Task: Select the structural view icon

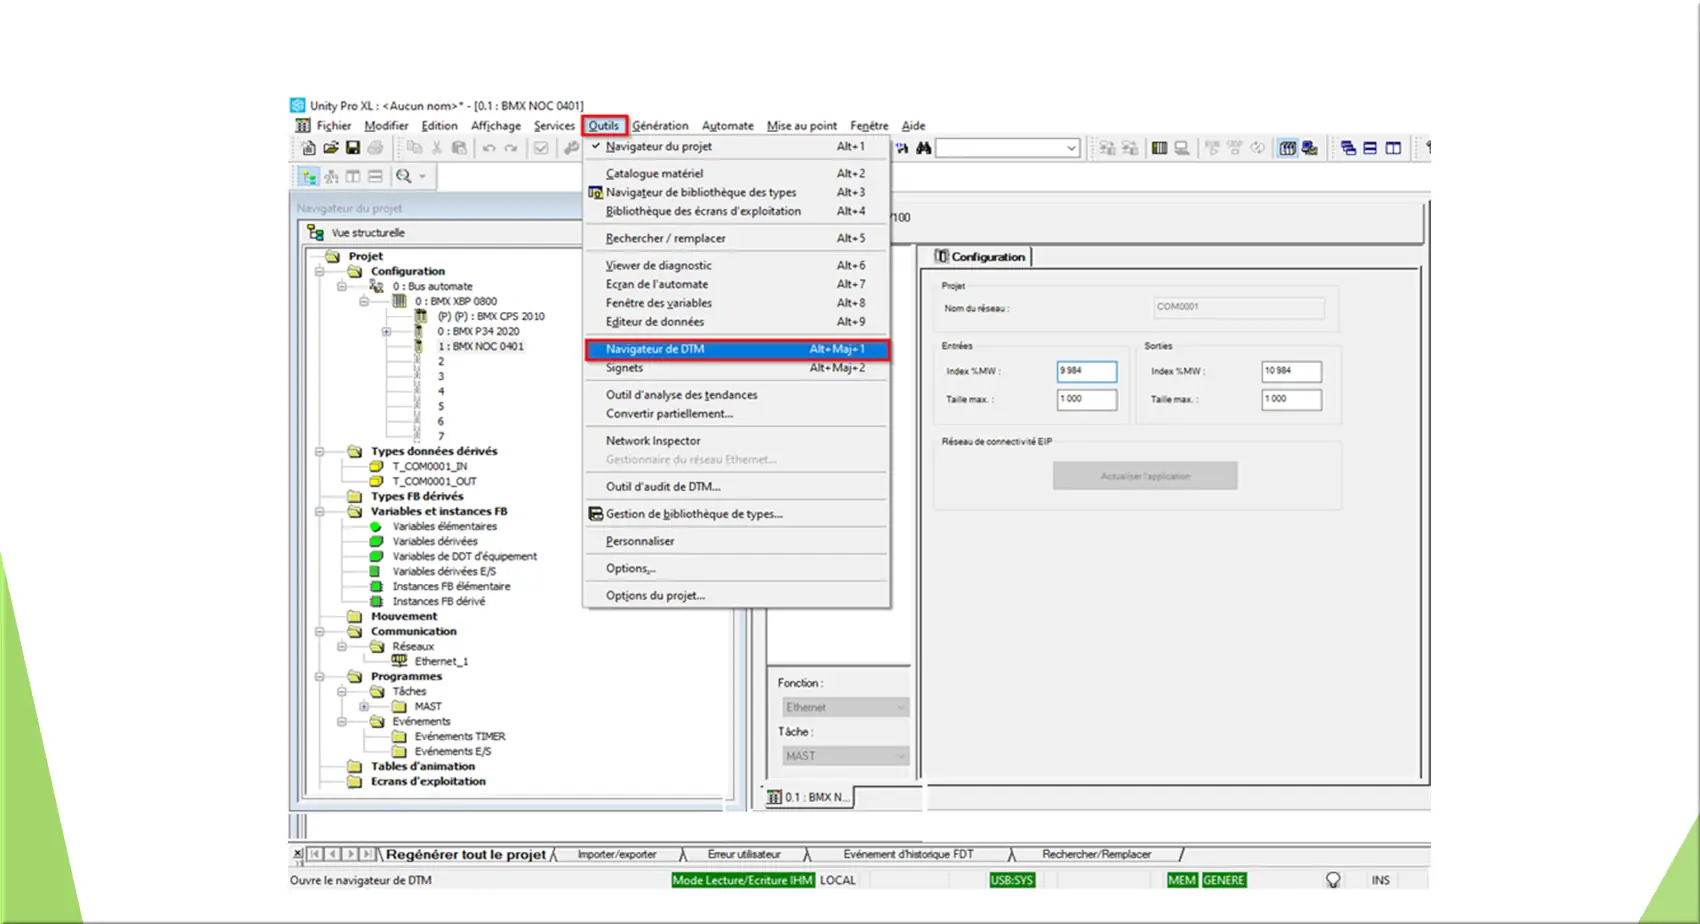Action: tap(309, 176)
